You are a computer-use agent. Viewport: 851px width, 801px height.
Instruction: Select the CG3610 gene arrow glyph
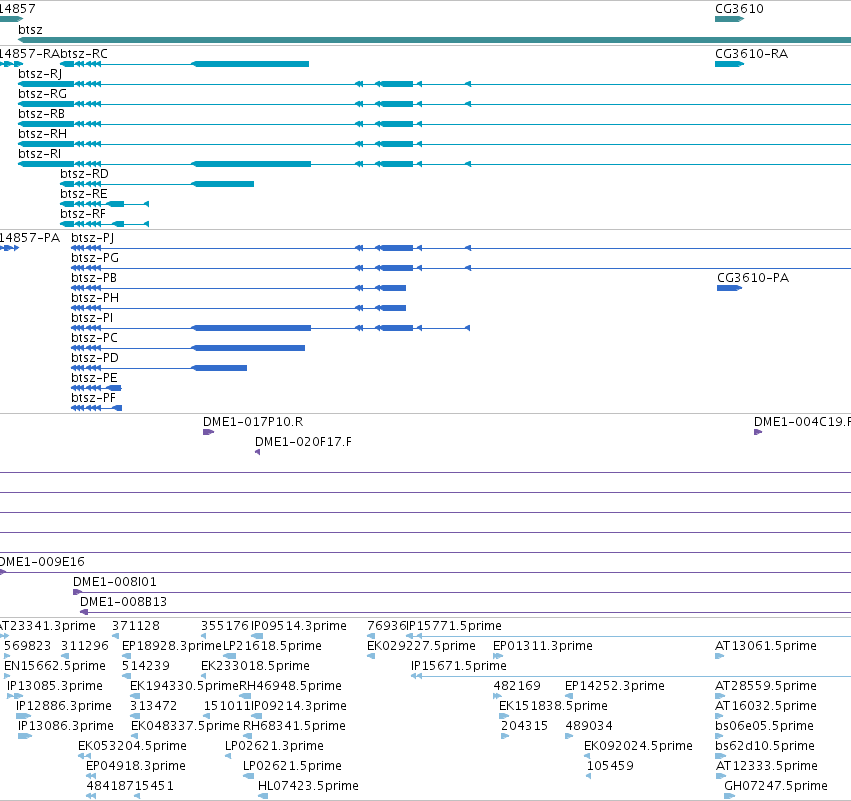729,19
